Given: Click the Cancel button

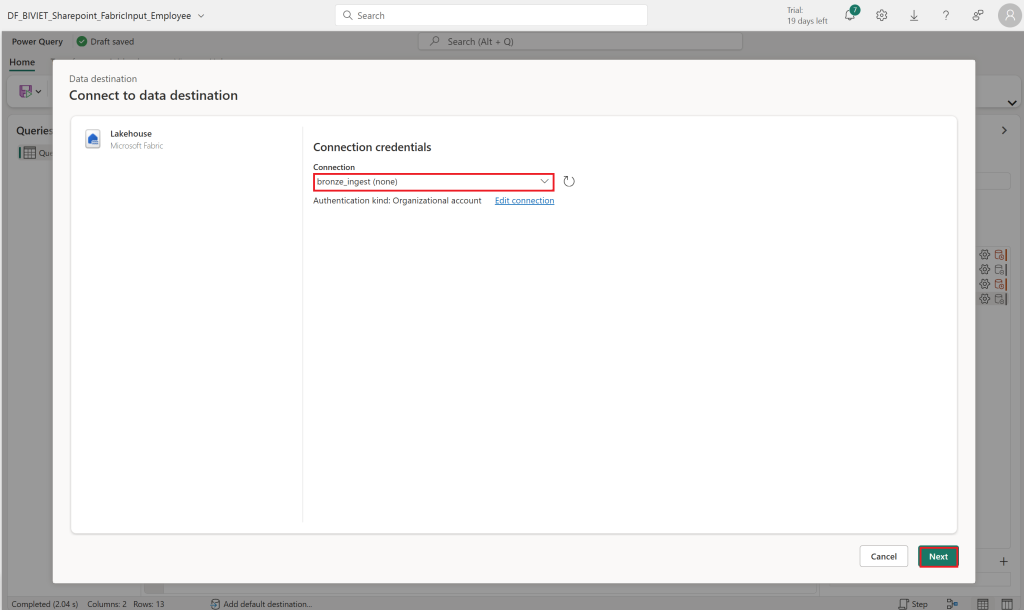Looking at the screenshot, I should coord(884,556).
